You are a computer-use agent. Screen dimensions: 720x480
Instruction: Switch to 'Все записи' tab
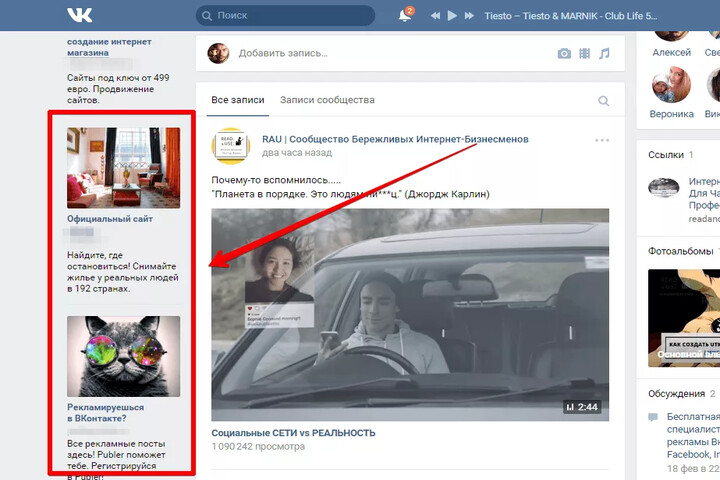pyautogui.click(x=237, y=100)
